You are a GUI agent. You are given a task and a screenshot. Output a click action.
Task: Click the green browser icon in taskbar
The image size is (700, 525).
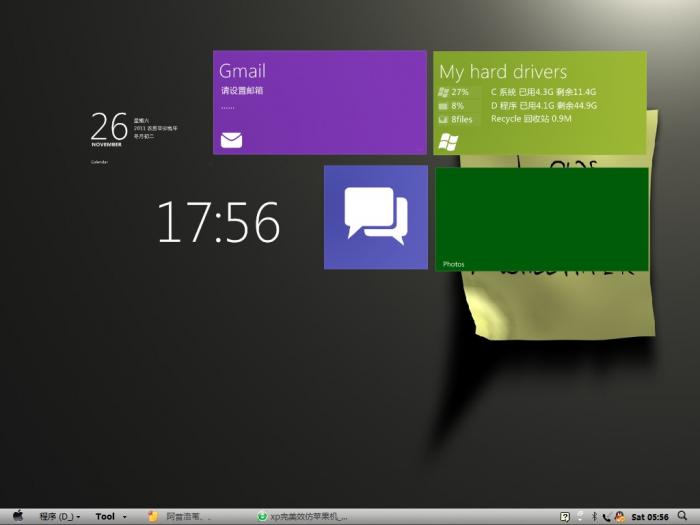(x=262, y=517)
